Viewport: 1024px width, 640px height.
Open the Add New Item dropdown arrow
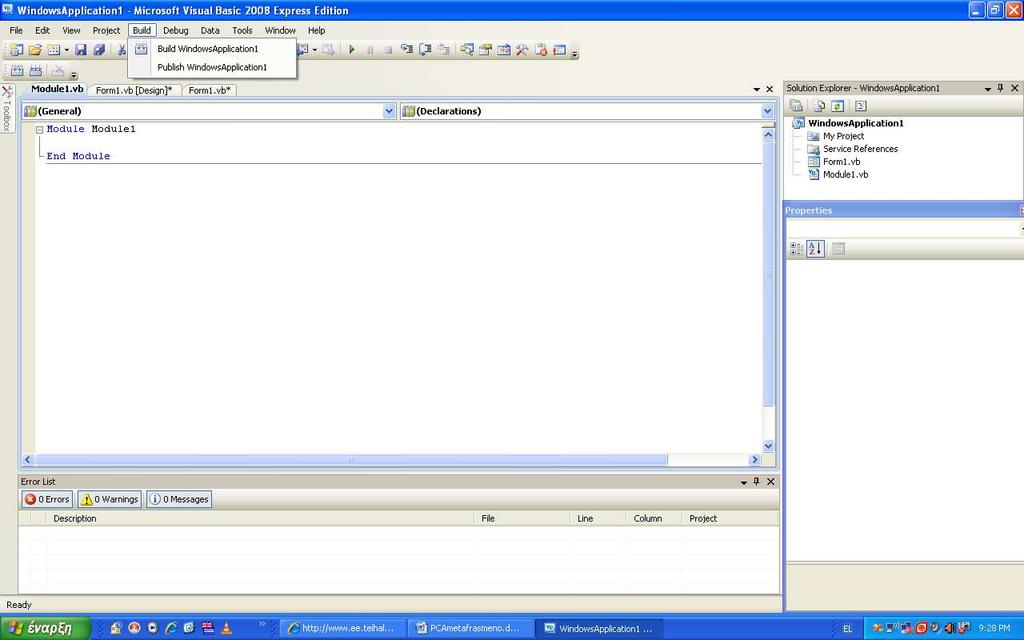(x=67, y=50)
